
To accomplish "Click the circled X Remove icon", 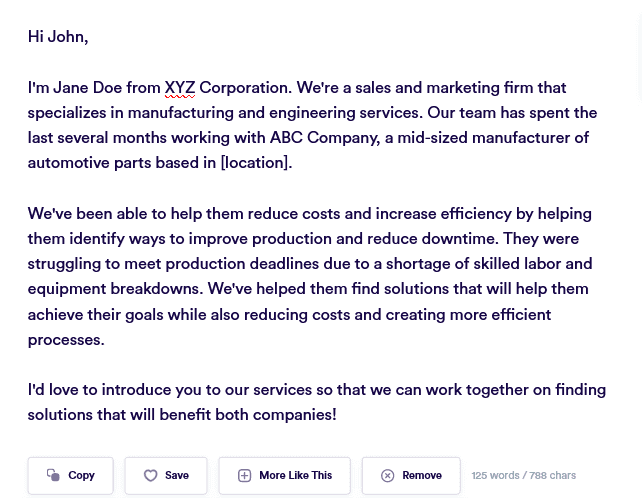I will pos(388,476).
